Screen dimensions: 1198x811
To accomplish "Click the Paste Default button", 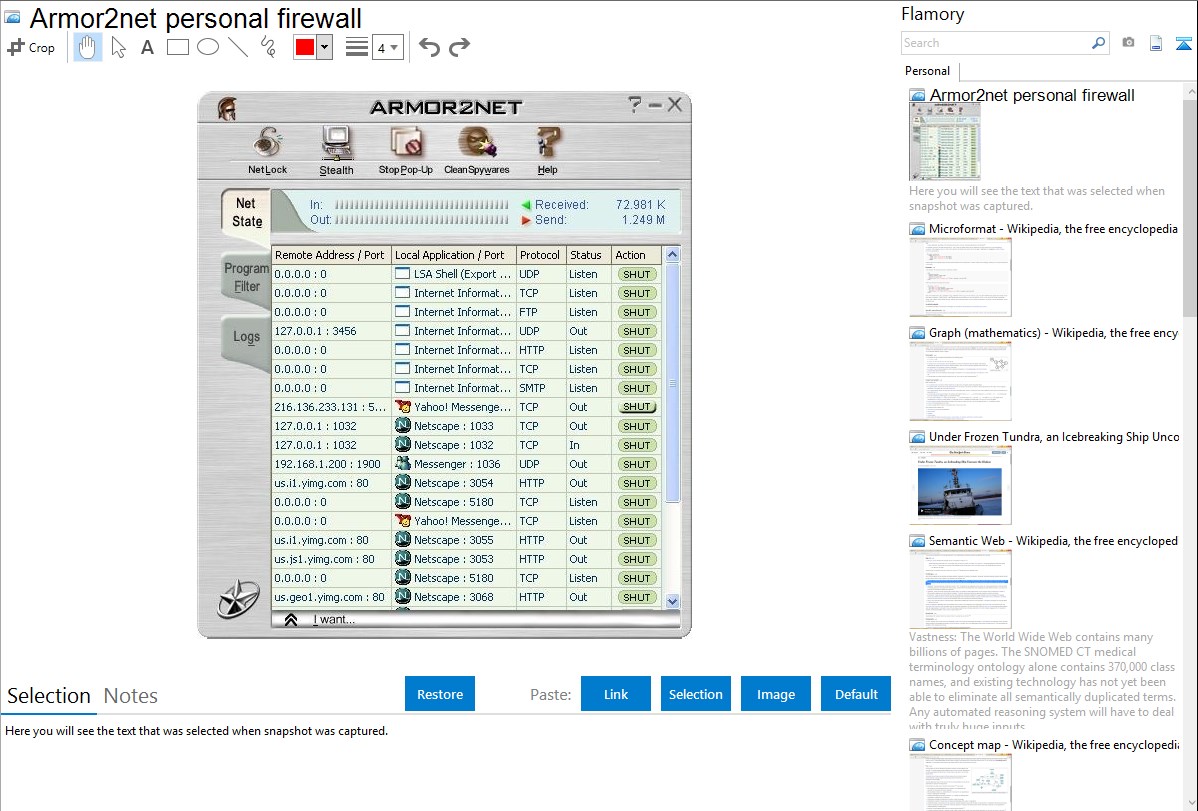I will click(x=856, y=694).
